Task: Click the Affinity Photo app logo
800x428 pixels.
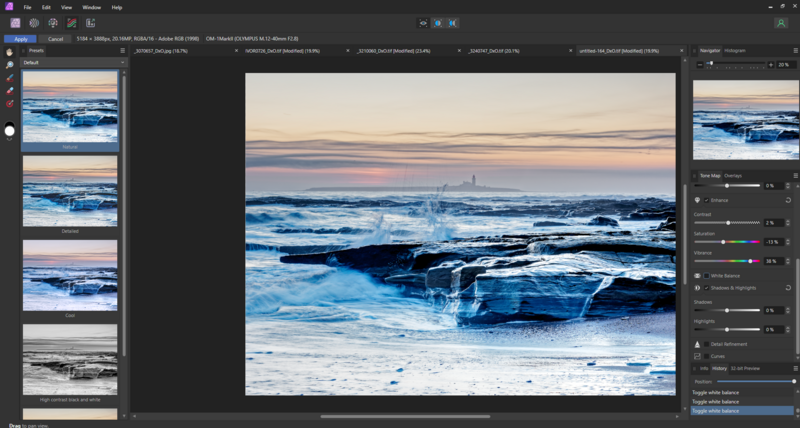Action: tap(9, 7)
